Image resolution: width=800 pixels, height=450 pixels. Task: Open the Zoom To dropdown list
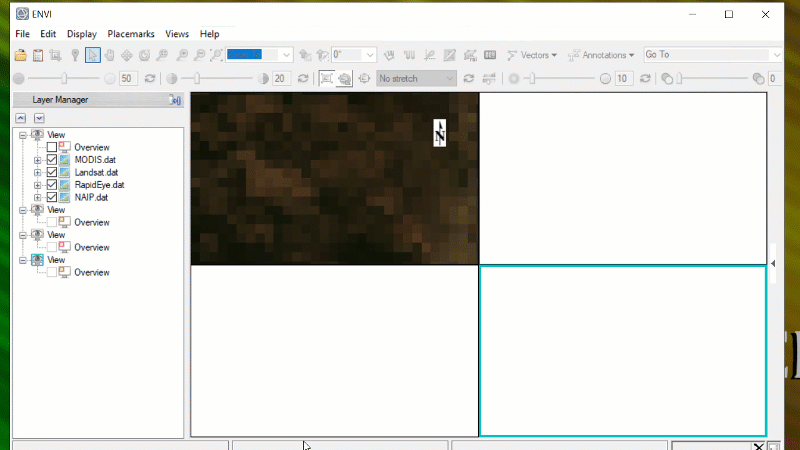click(286, 55)
